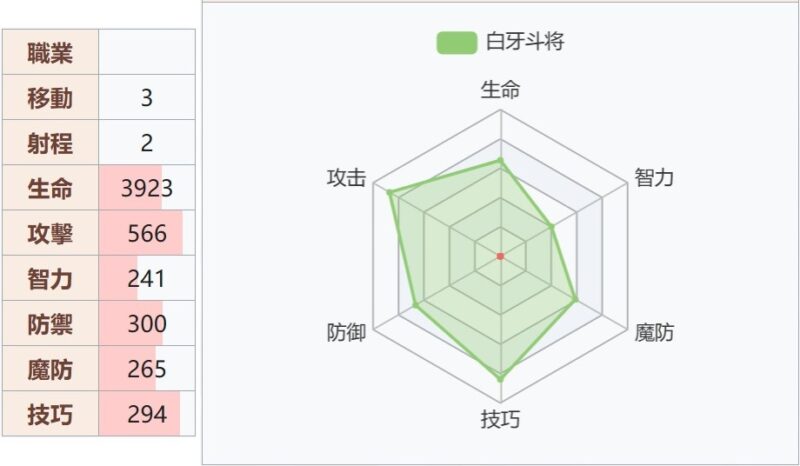800x466 pixels.
Task: Select the 技巧 axis label on chart
Action: tap(500, 419)
